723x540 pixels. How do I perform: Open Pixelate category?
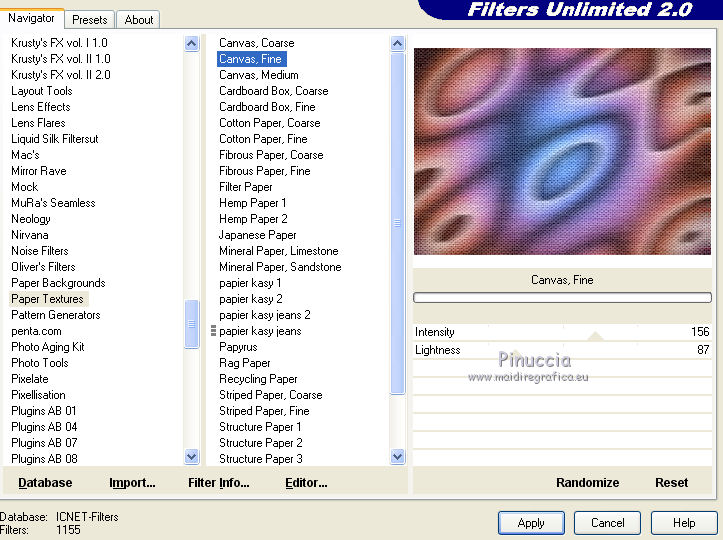click(30, 379)
